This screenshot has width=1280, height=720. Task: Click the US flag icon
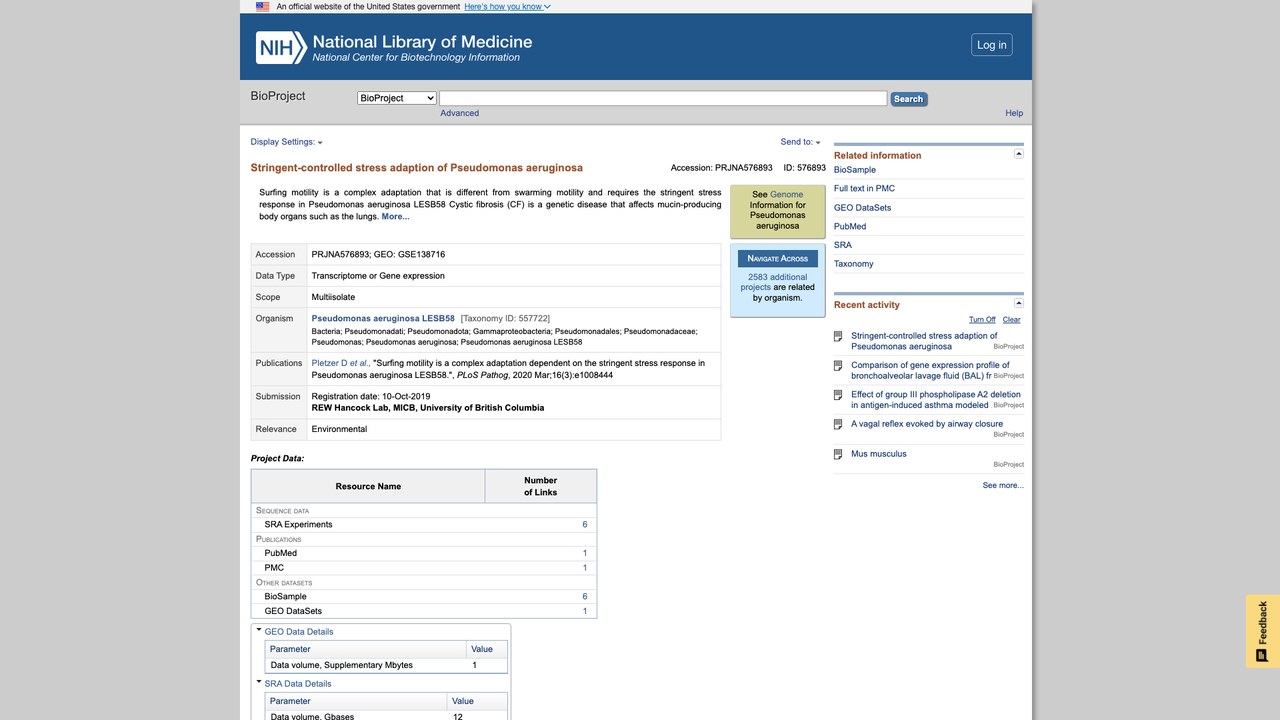coord(263,6)
